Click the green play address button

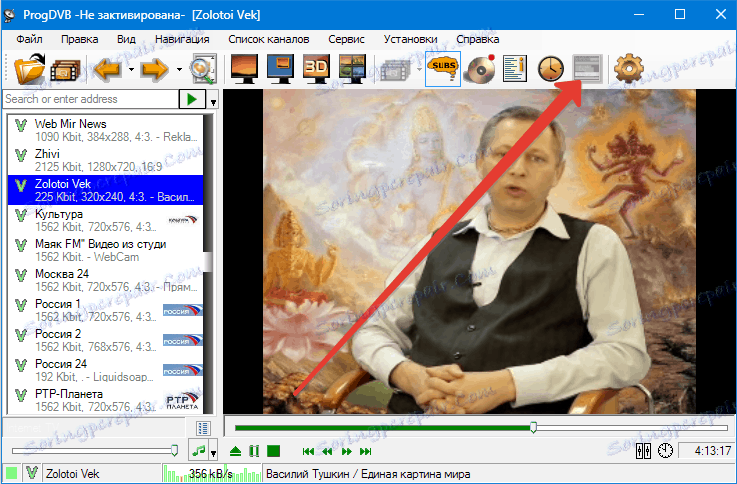[192, 99]
